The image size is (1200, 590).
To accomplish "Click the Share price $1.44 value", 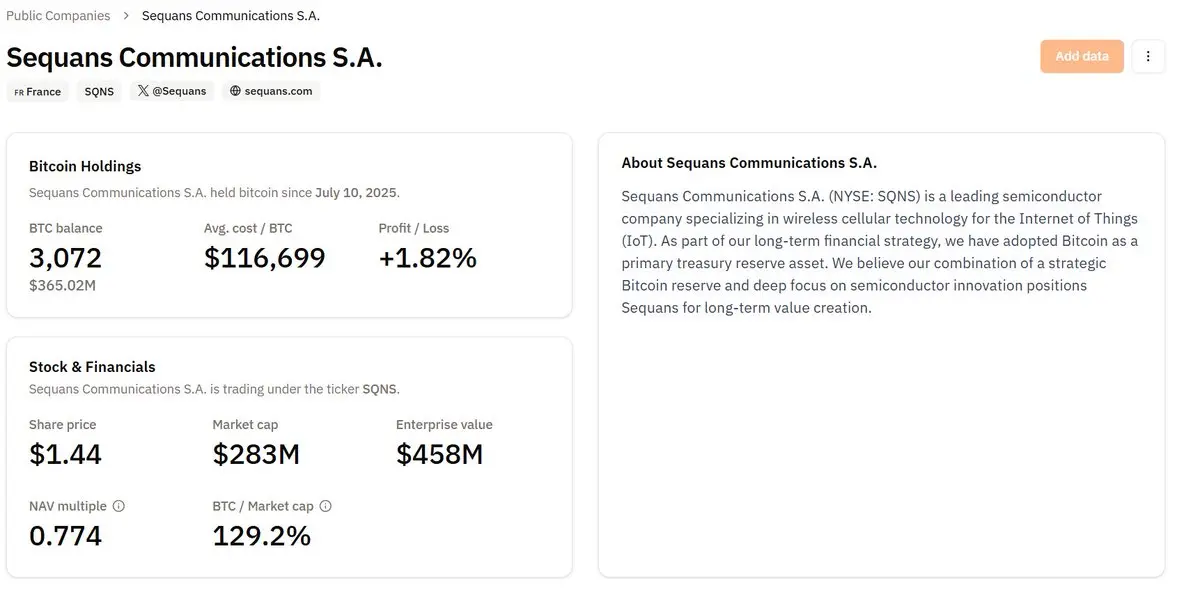I will click(66, 454).
